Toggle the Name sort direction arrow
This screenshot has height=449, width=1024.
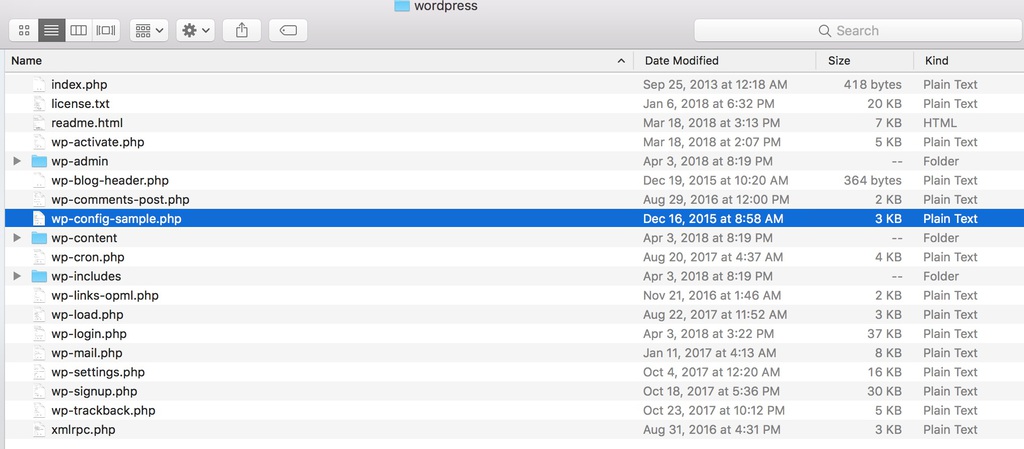coord(620,61)
